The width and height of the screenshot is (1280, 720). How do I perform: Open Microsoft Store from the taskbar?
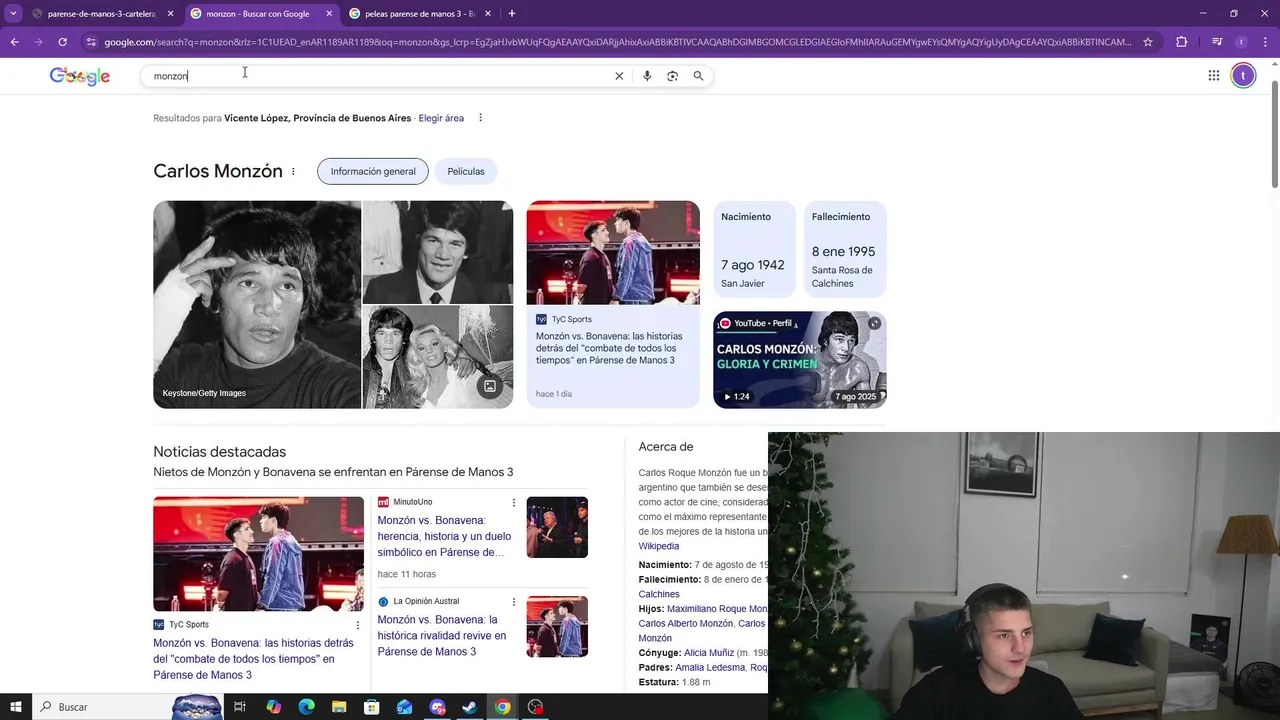coord(372,707)
